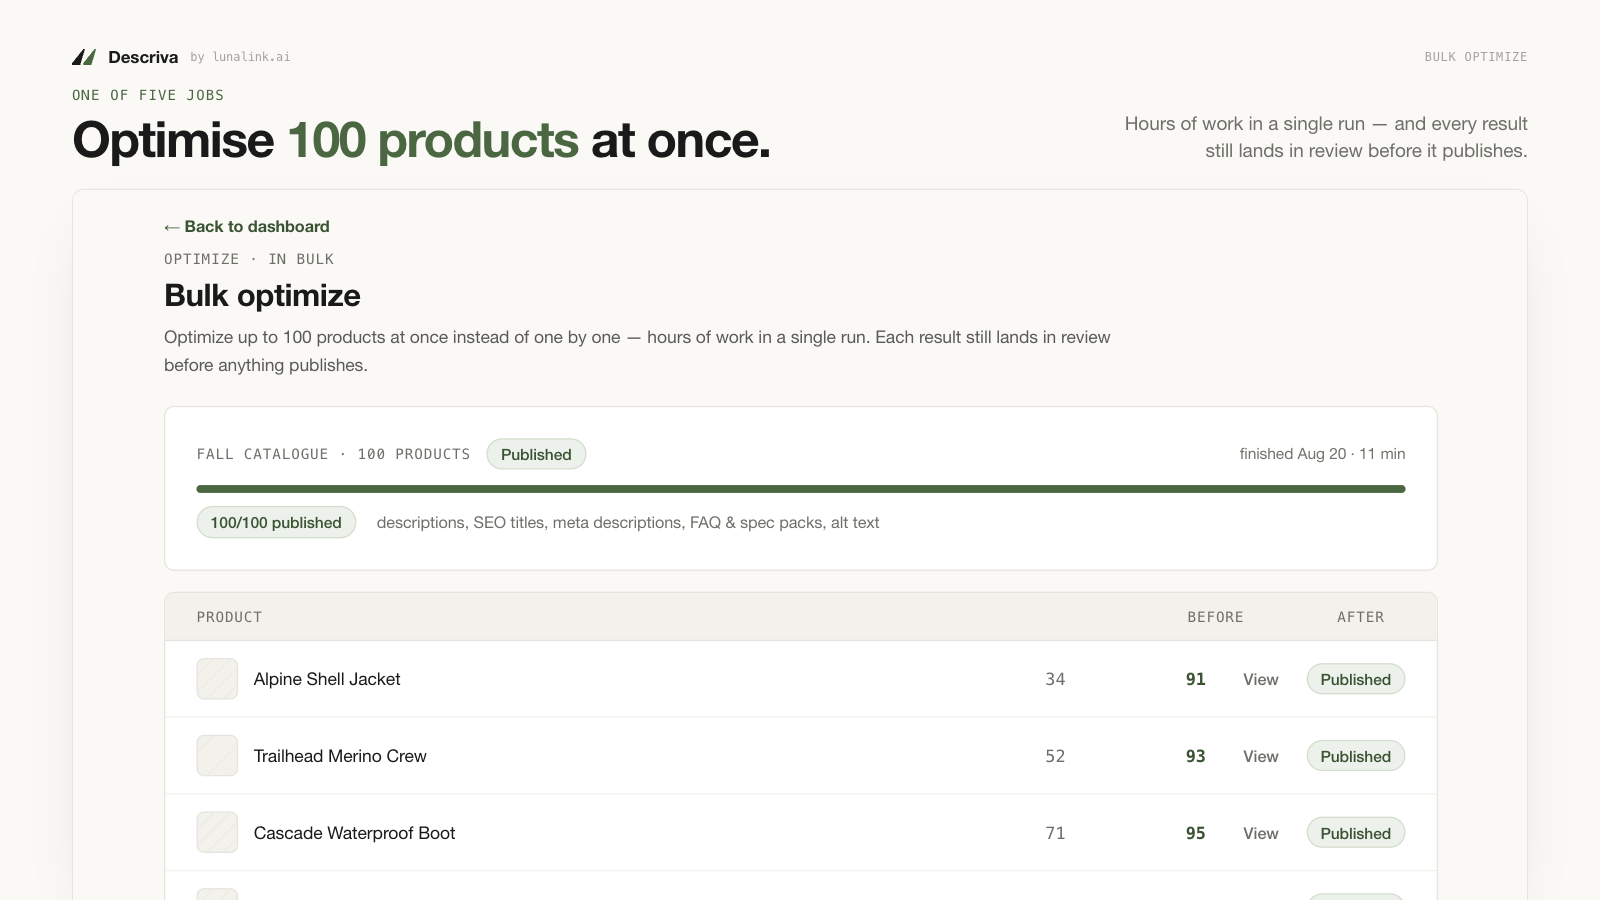Image resolution: width=1600 pixels, height=900 pixels.
Task: Click the after score 95
Action: [1196, 833]
